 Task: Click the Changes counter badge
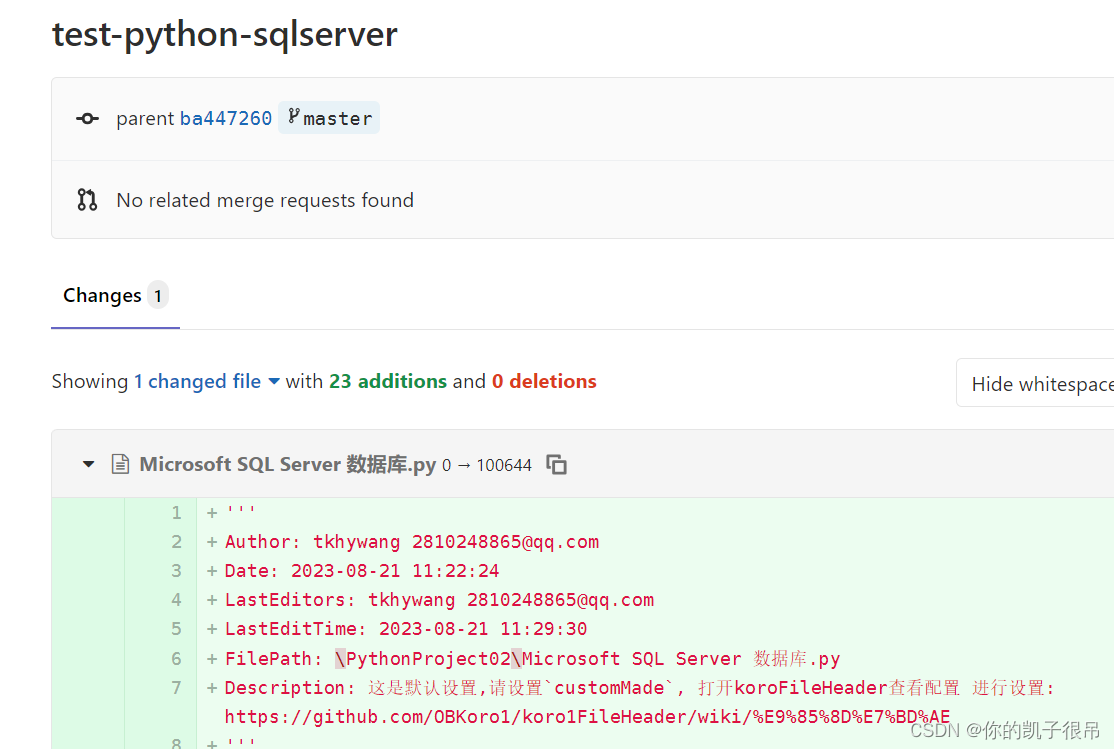click(157, 295)
